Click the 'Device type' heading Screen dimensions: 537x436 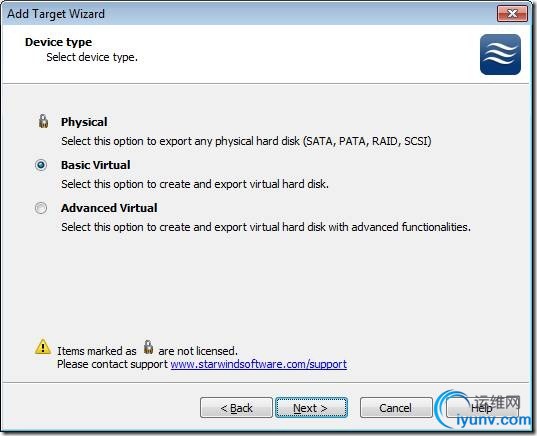[x=59, y=42]
